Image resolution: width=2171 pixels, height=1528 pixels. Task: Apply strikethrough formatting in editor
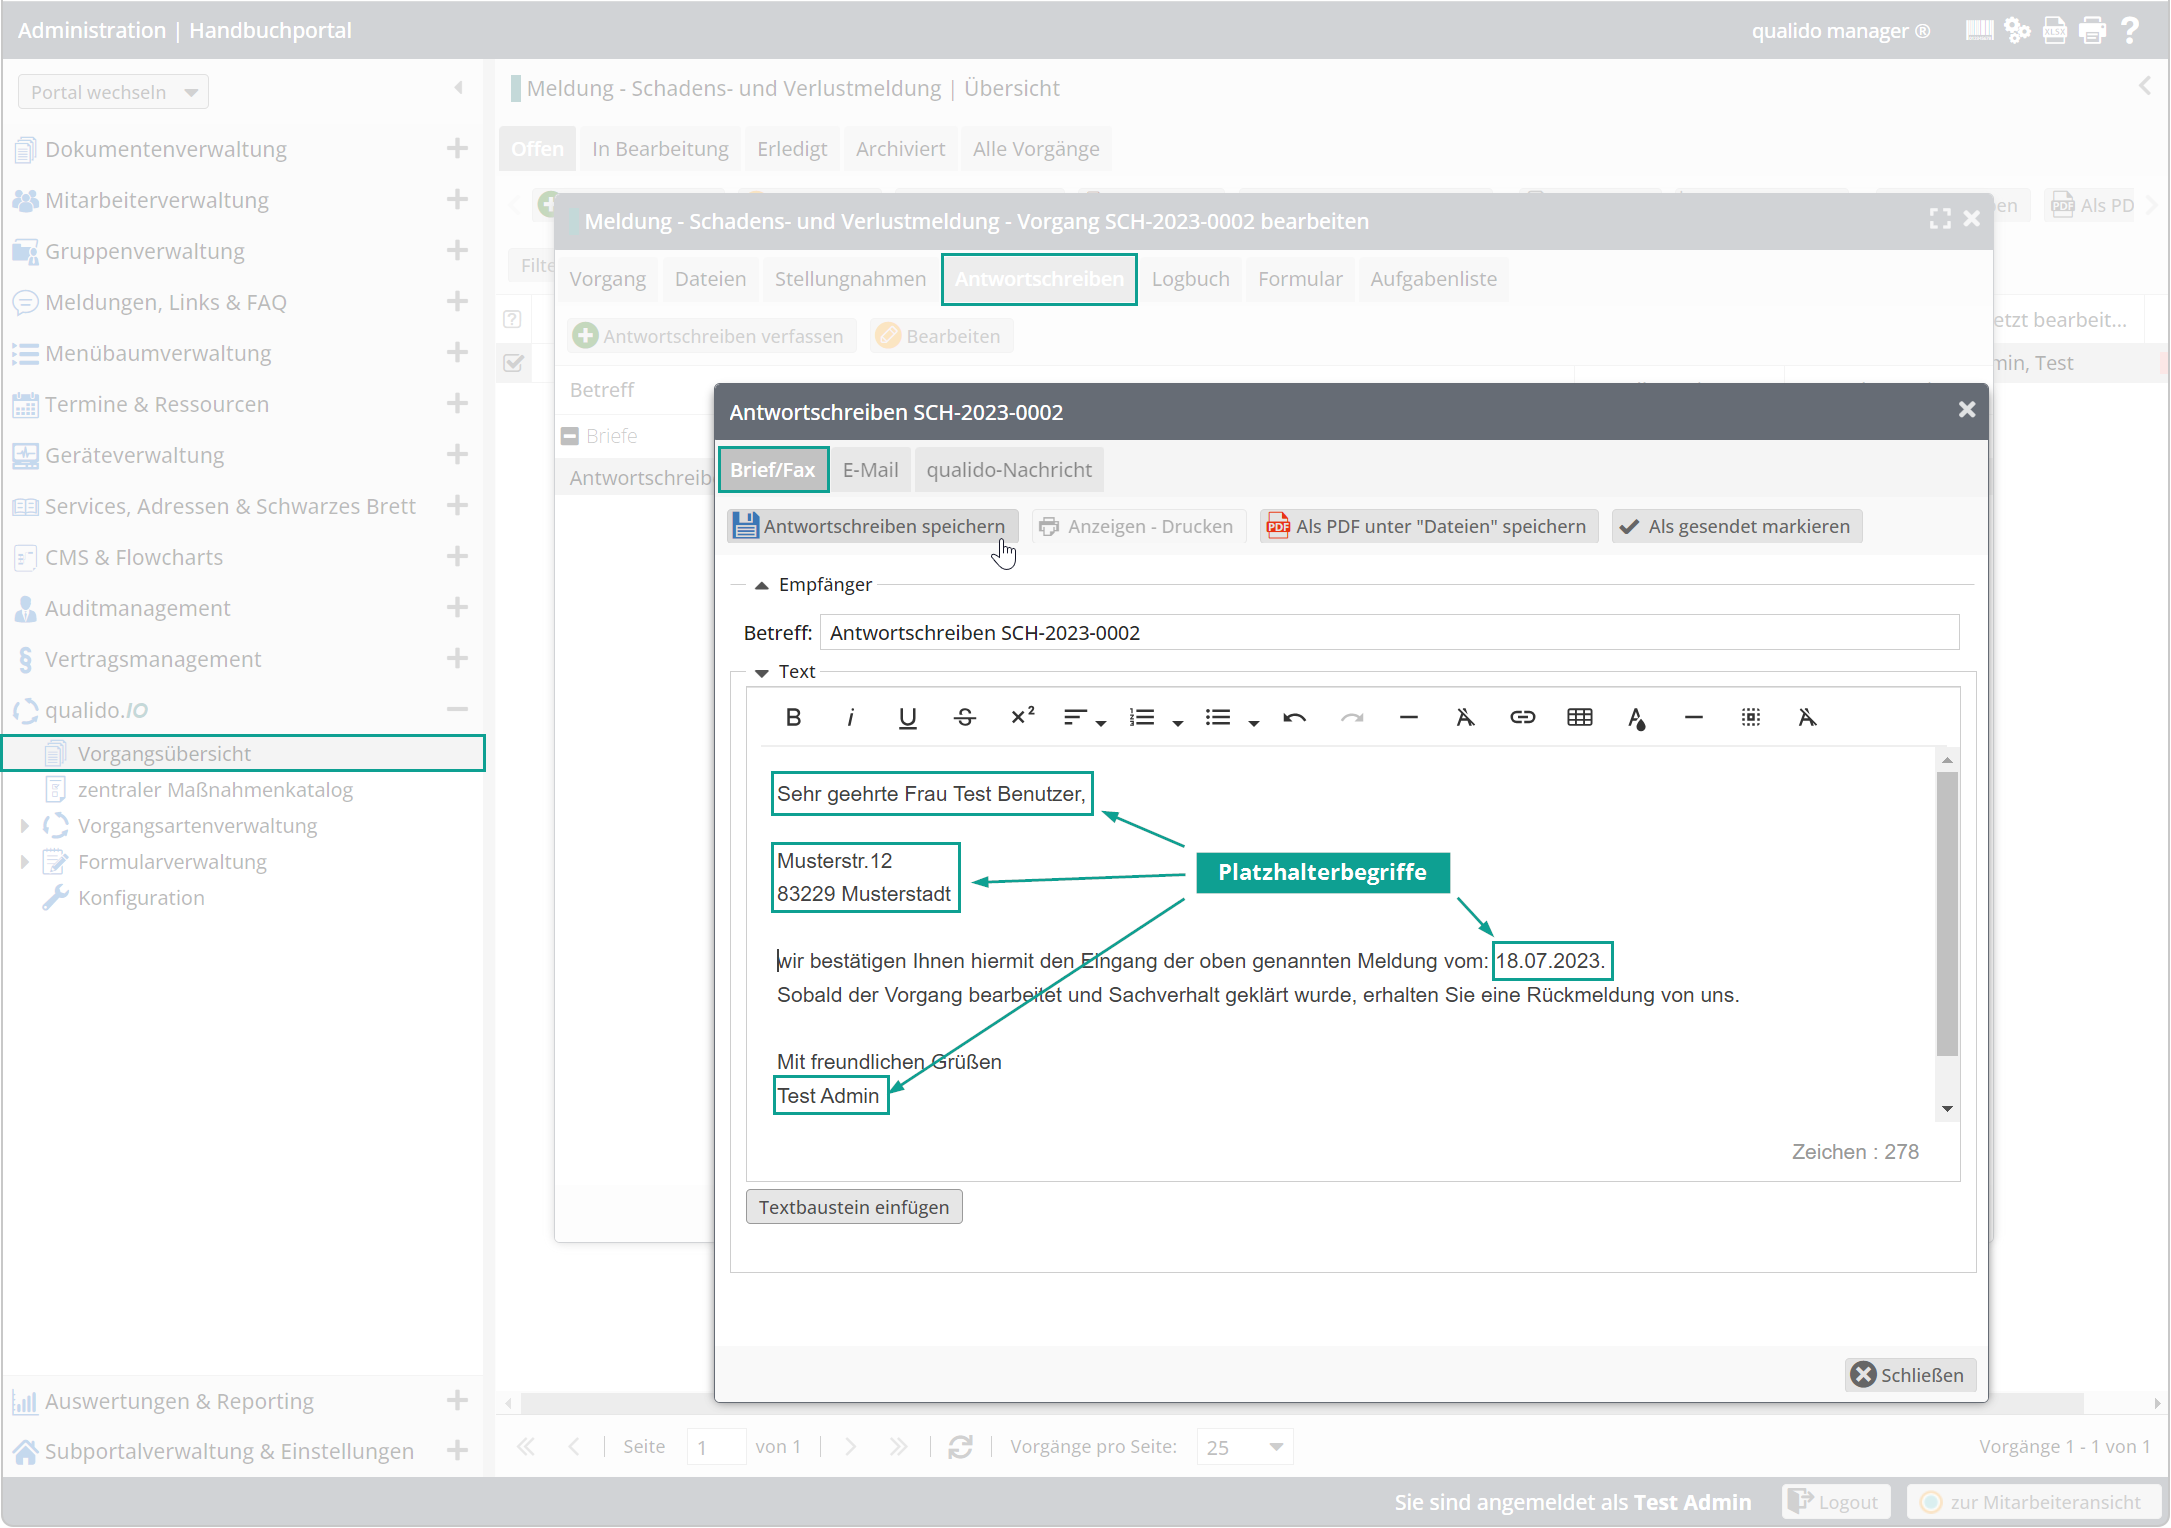coord(965,717)
